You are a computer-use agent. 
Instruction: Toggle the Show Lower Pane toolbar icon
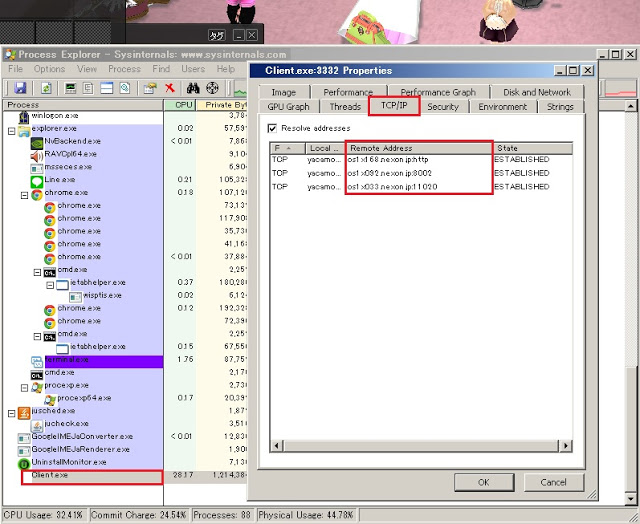(107, 88)
